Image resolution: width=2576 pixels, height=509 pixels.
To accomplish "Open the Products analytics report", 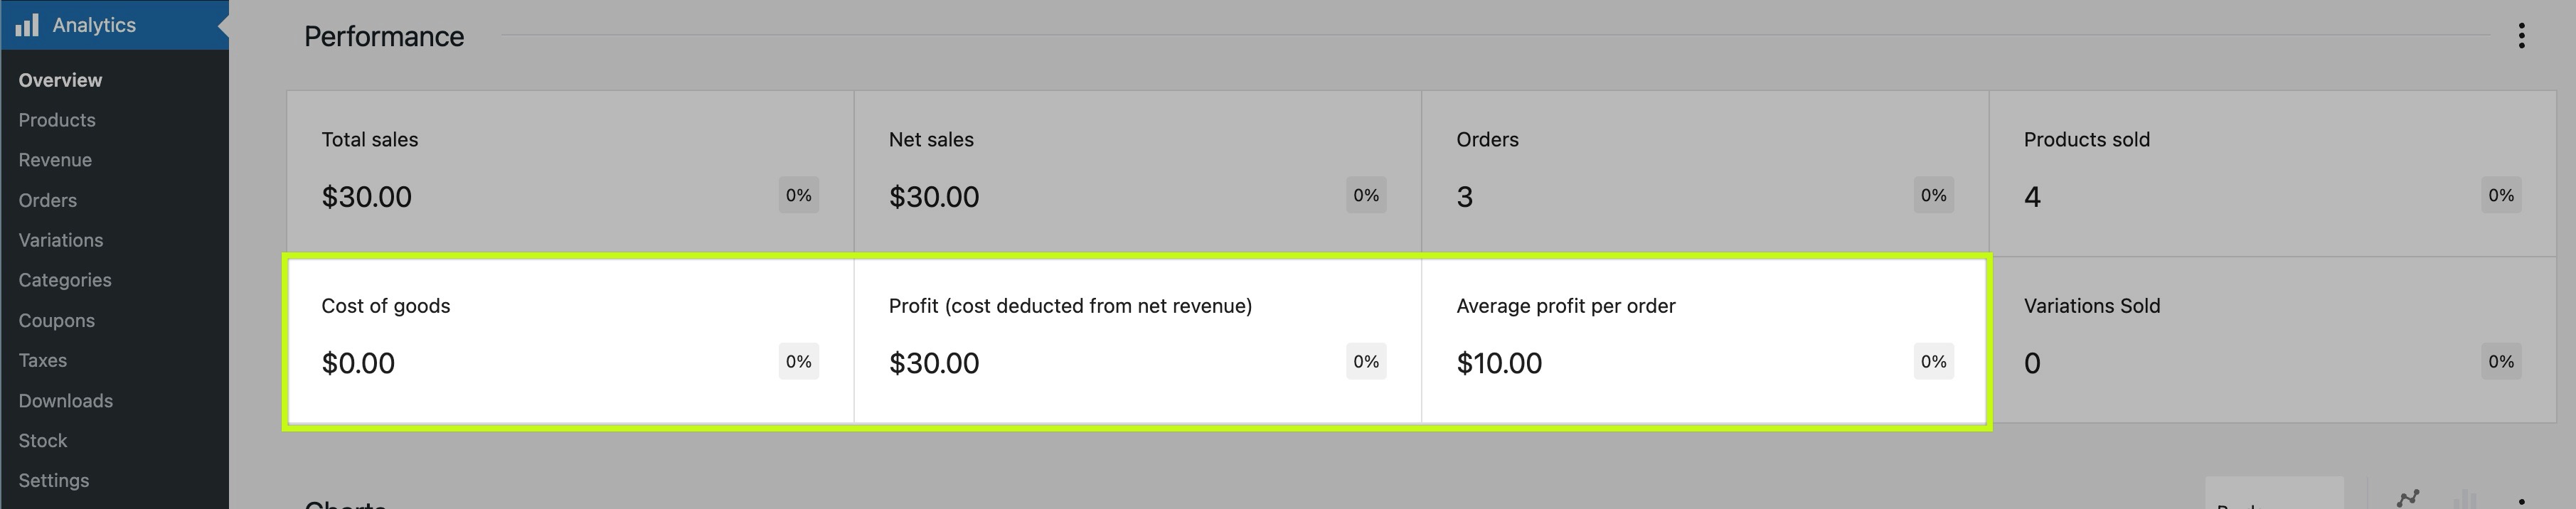I will [57, 120].
